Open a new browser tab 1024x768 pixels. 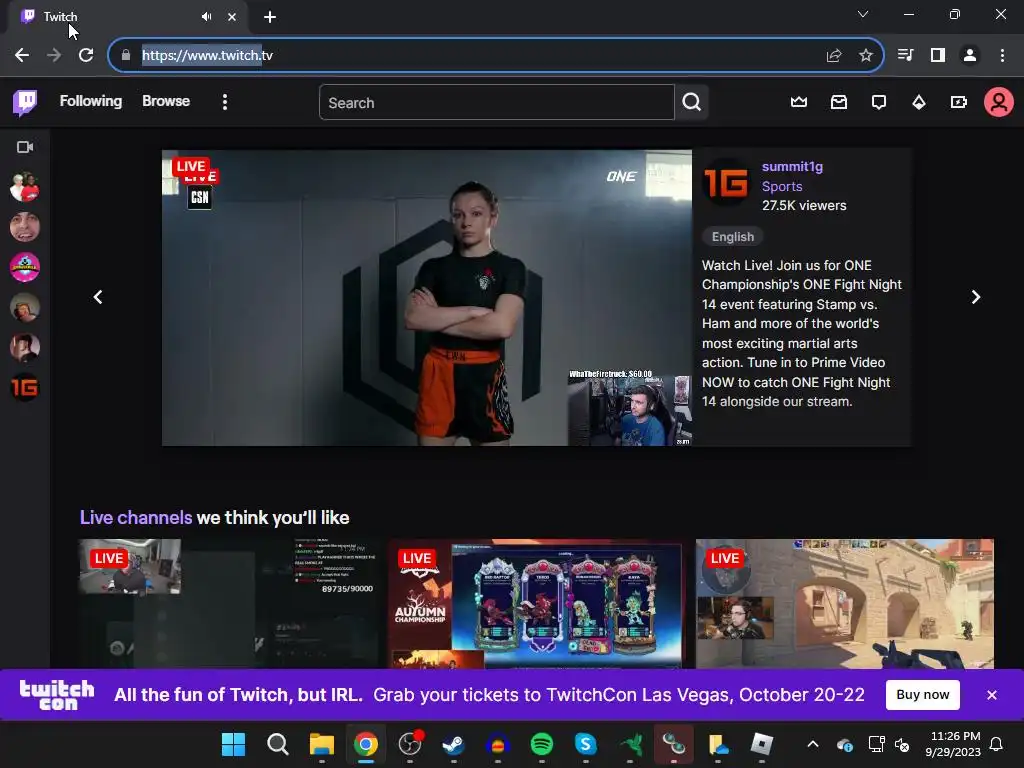point(270,17)
